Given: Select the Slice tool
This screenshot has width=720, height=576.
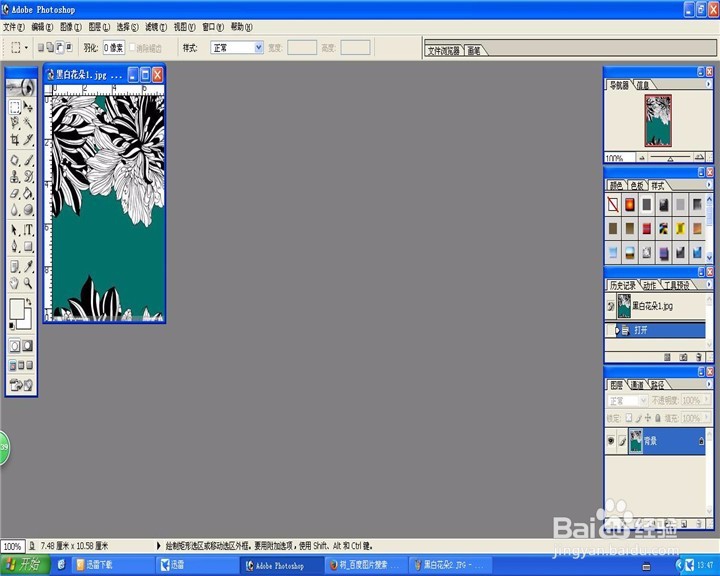Looking at the screenshot, I should point(28,139).
